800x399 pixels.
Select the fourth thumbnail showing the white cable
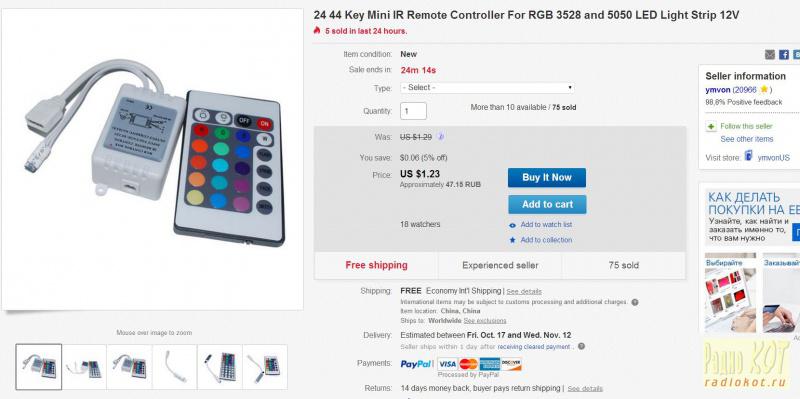click(174, 367)
